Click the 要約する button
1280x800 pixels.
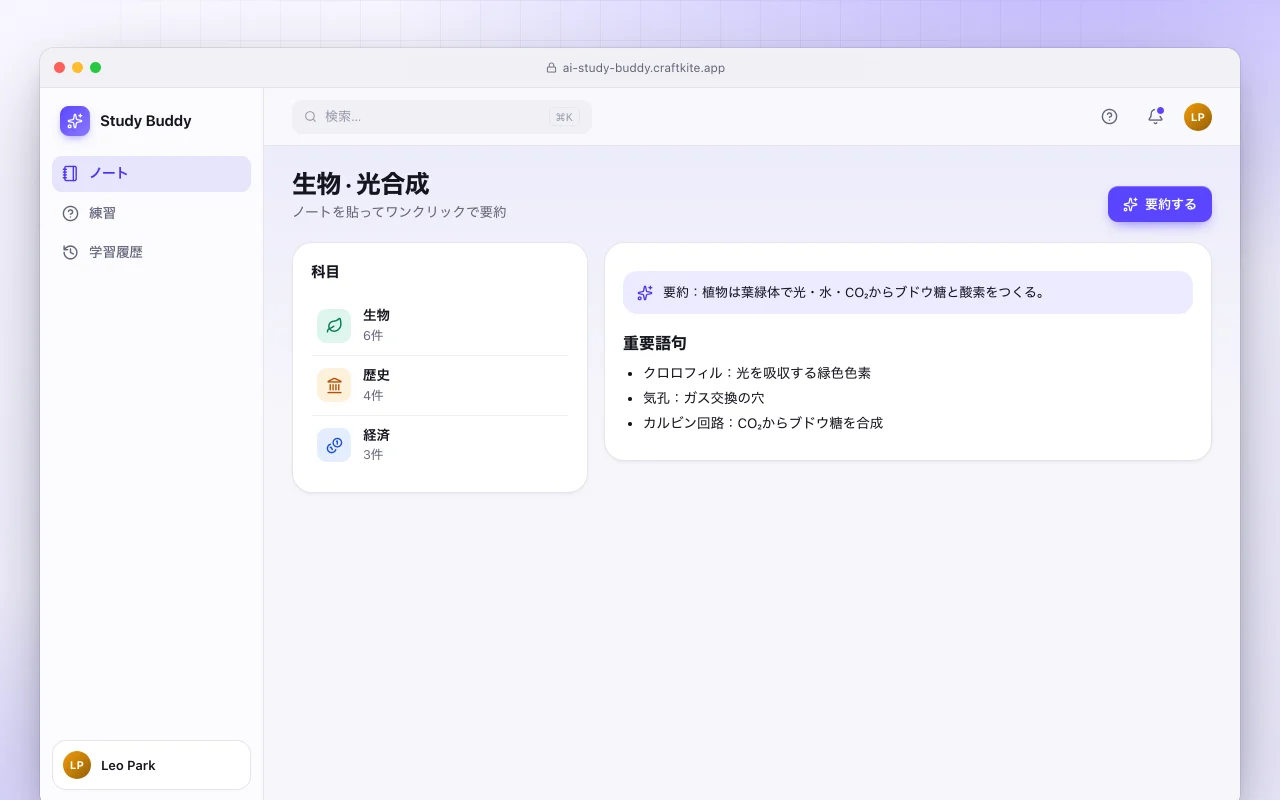click(x=1160, y=204)
